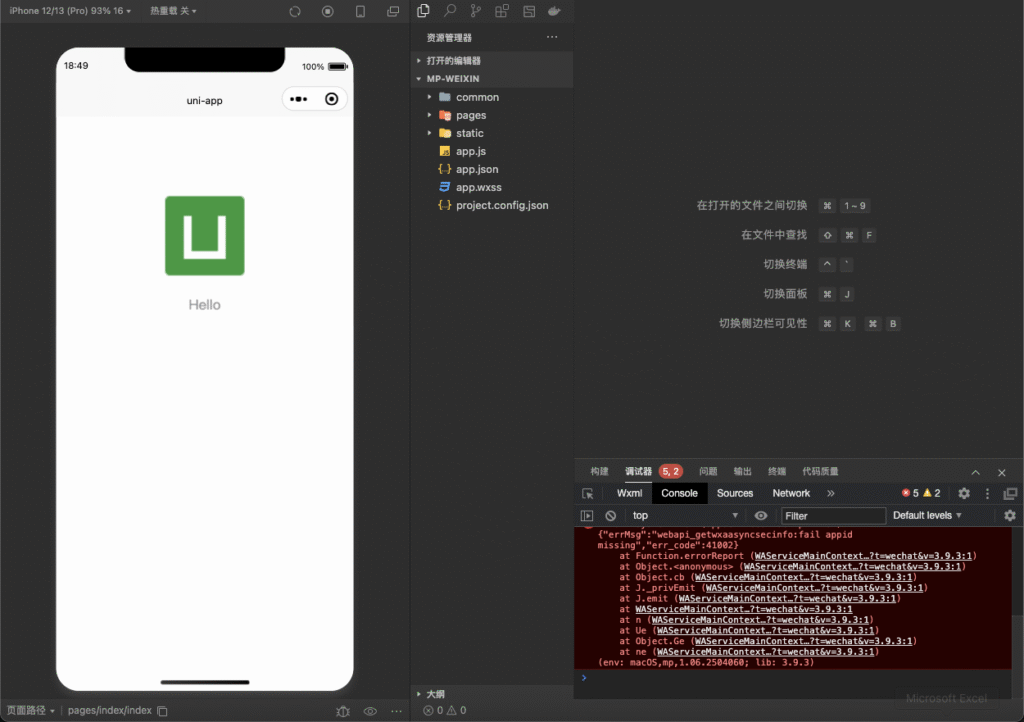The image size is (1024, 722).
Task: Click the Docker whale icon
Action: click(553, 11)
